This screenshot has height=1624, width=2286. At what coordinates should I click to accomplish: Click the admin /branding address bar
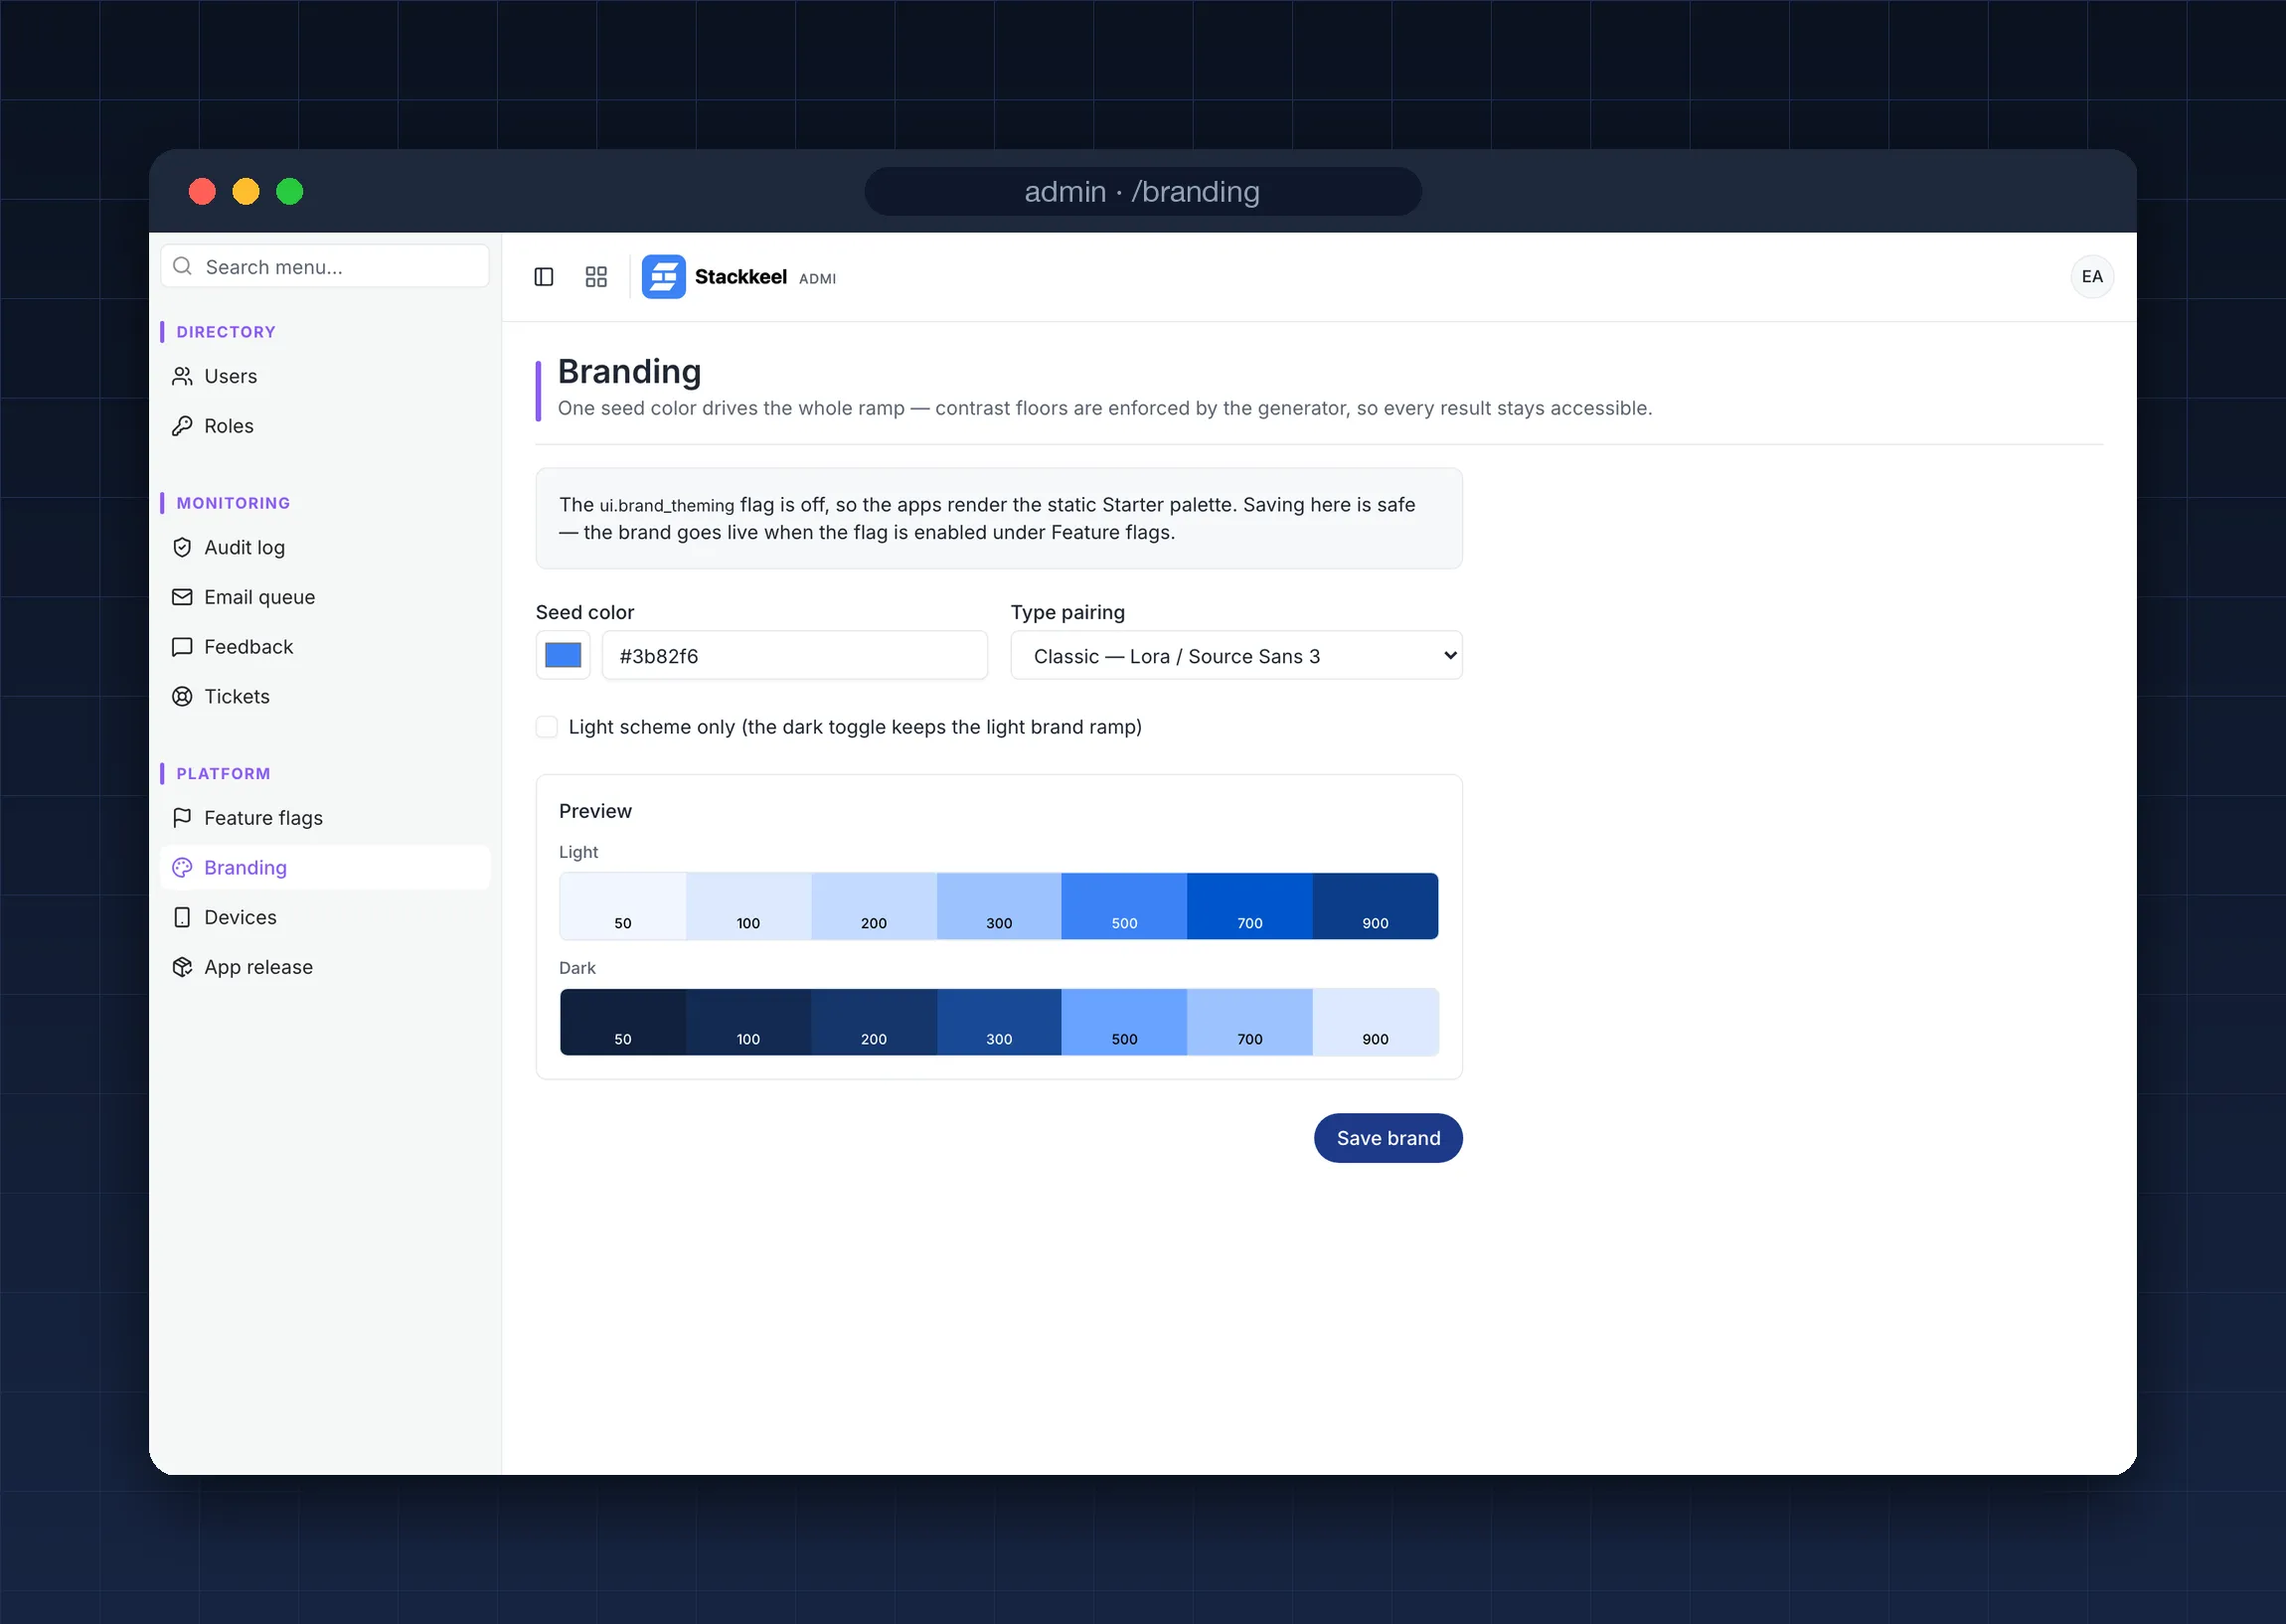pos(1142,191)
